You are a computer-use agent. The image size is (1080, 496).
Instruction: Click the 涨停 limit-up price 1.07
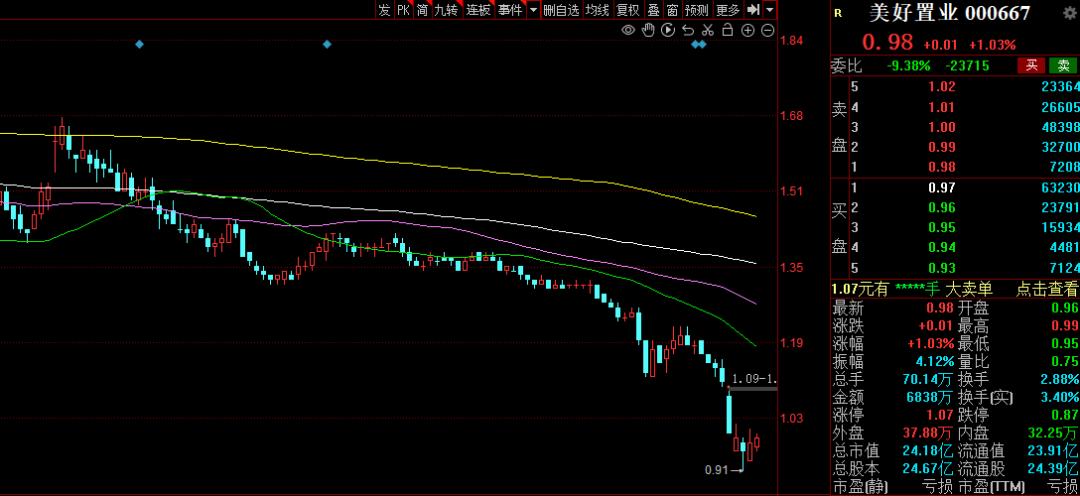coord(941,415)
